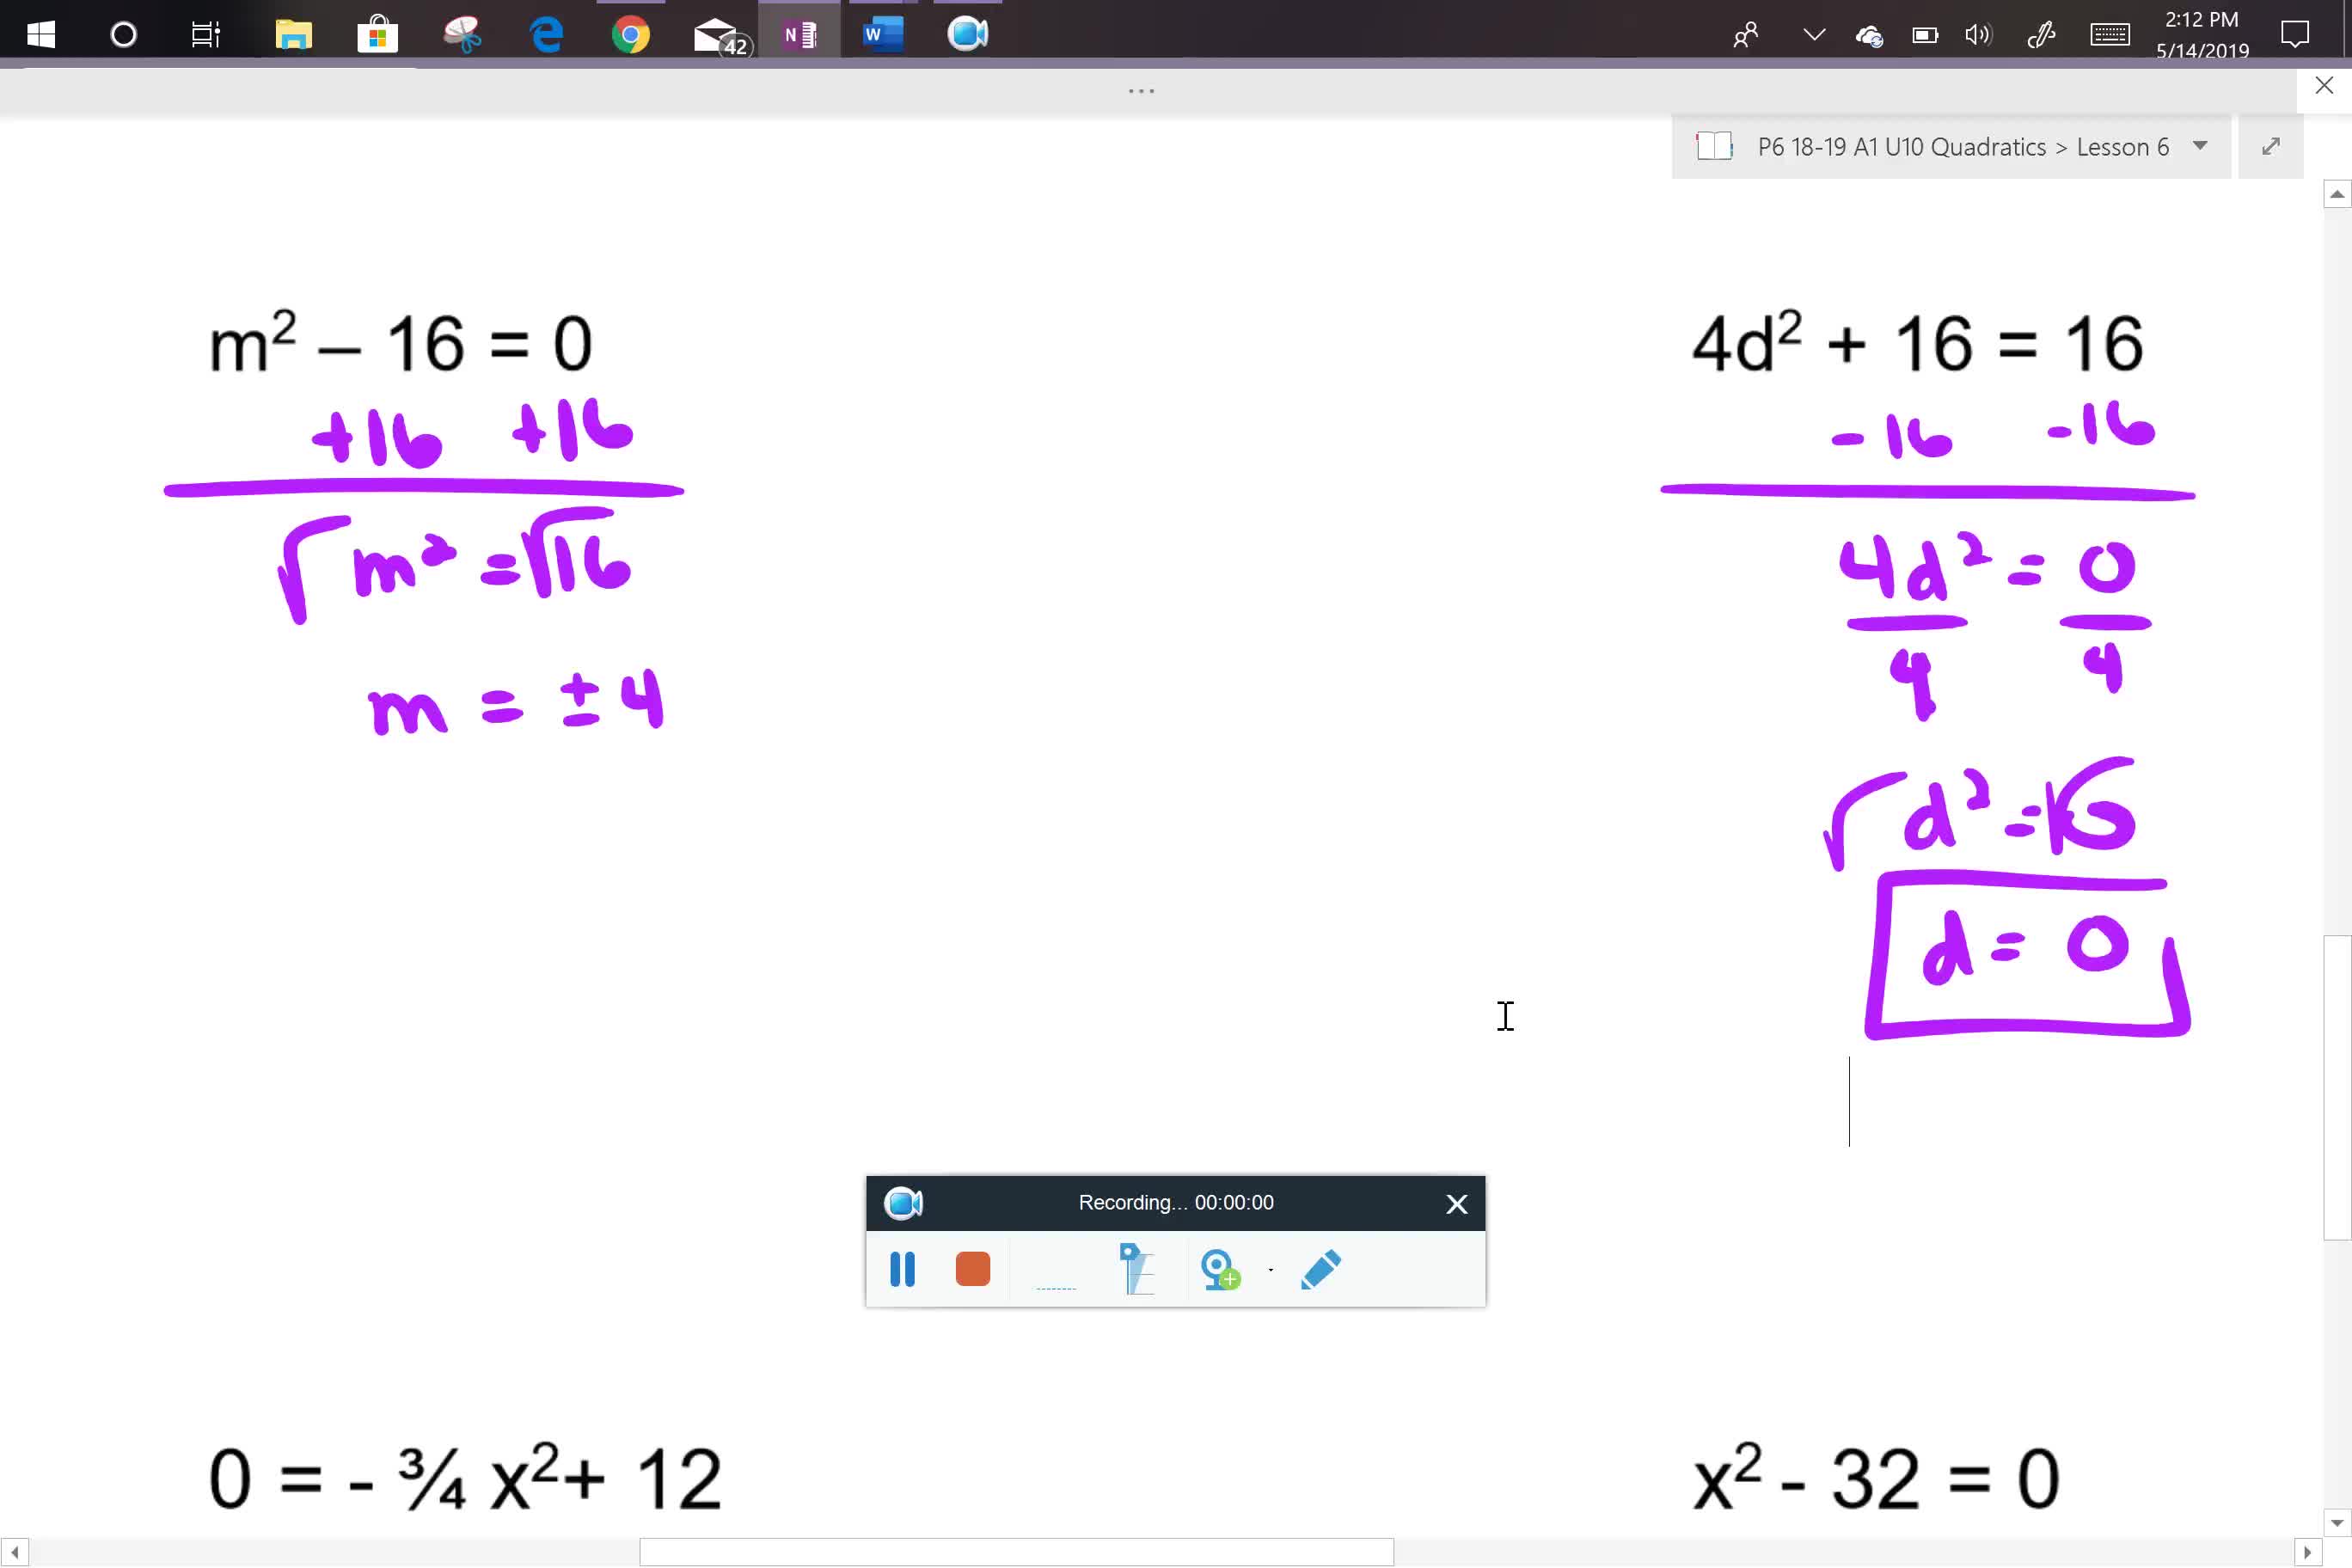Click the vertical scrollbar thumb
Viewport: 2352px width, 1568px height.
click(2336, 1087)
